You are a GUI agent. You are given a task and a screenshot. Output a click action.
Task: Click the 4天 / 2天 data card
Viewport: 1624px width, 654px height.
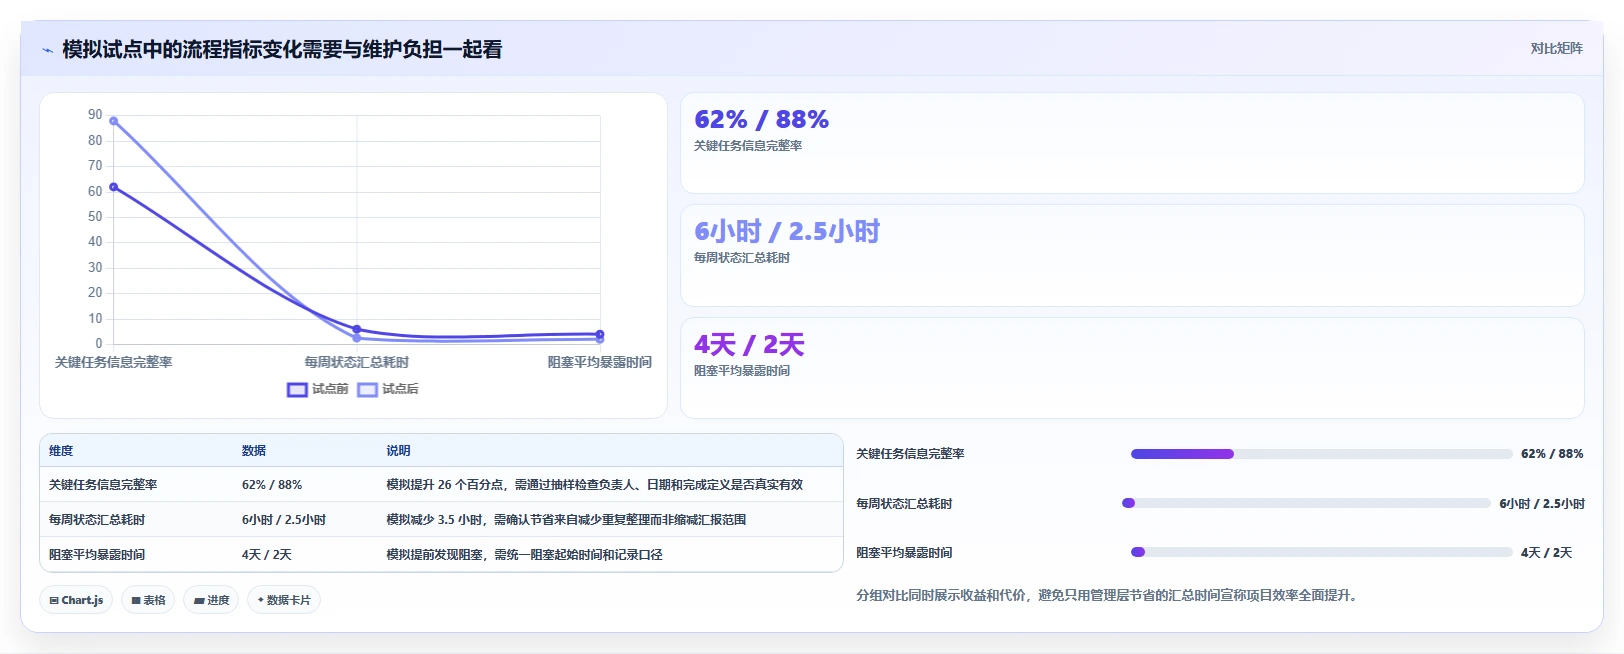[1132, 368]
